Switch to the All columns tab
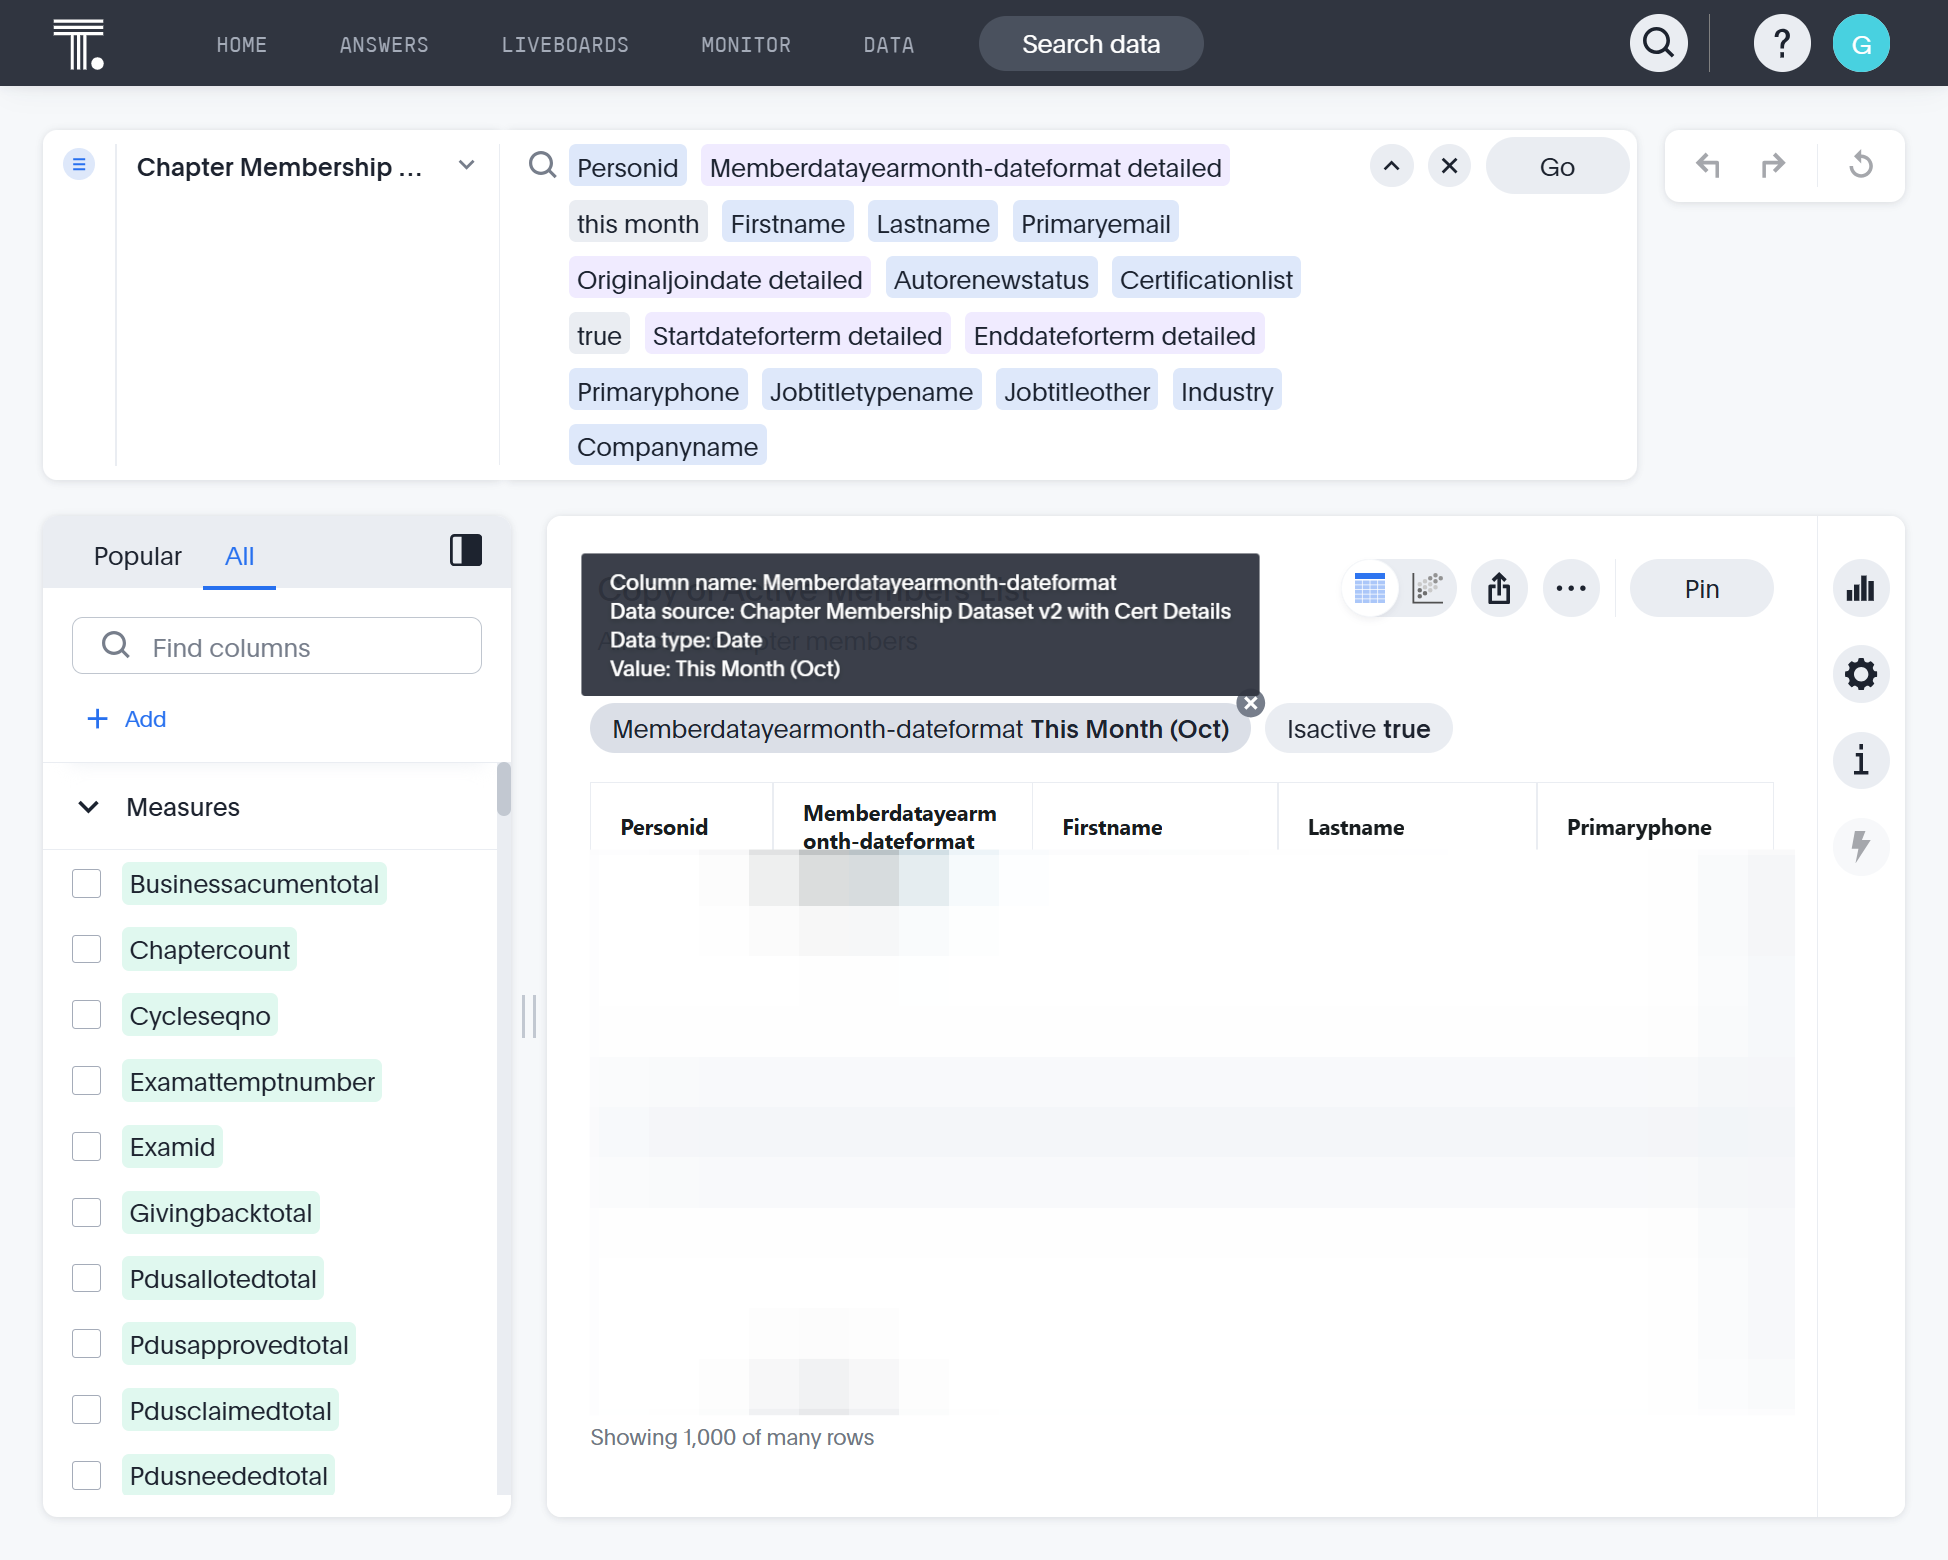Screen dimensions: 1948x1560 [239, 556]
